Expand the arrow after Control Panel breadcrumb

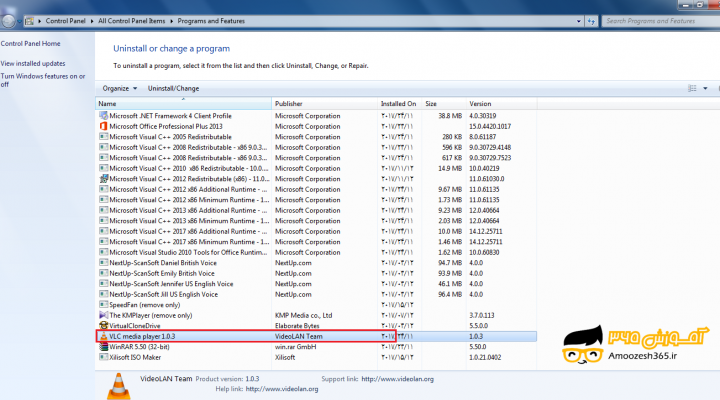92,21
